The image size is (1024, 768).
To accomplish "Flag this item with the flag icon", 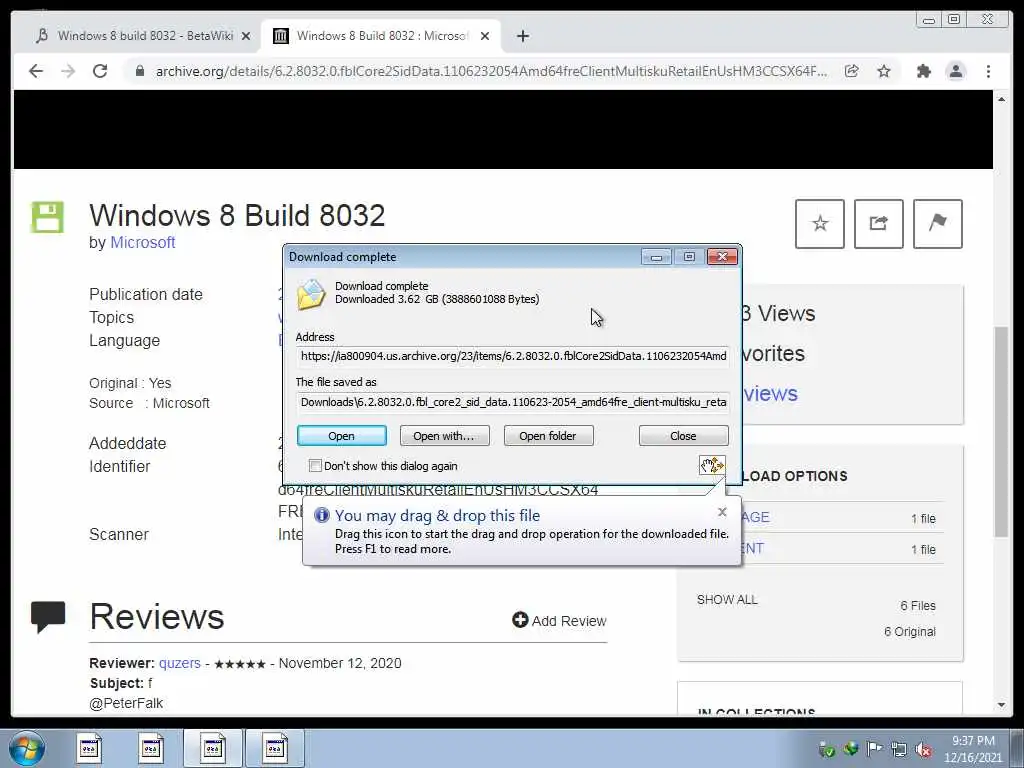I will (937, 224).
